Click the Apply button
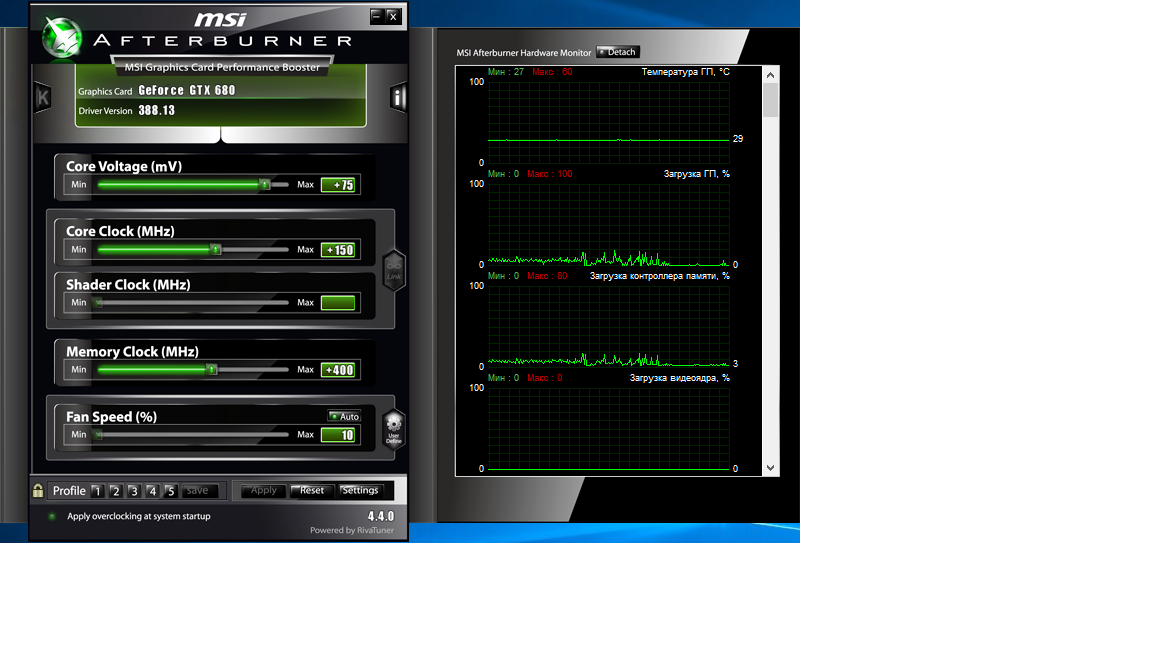The image size is (1152, 648). pos(263,491)
